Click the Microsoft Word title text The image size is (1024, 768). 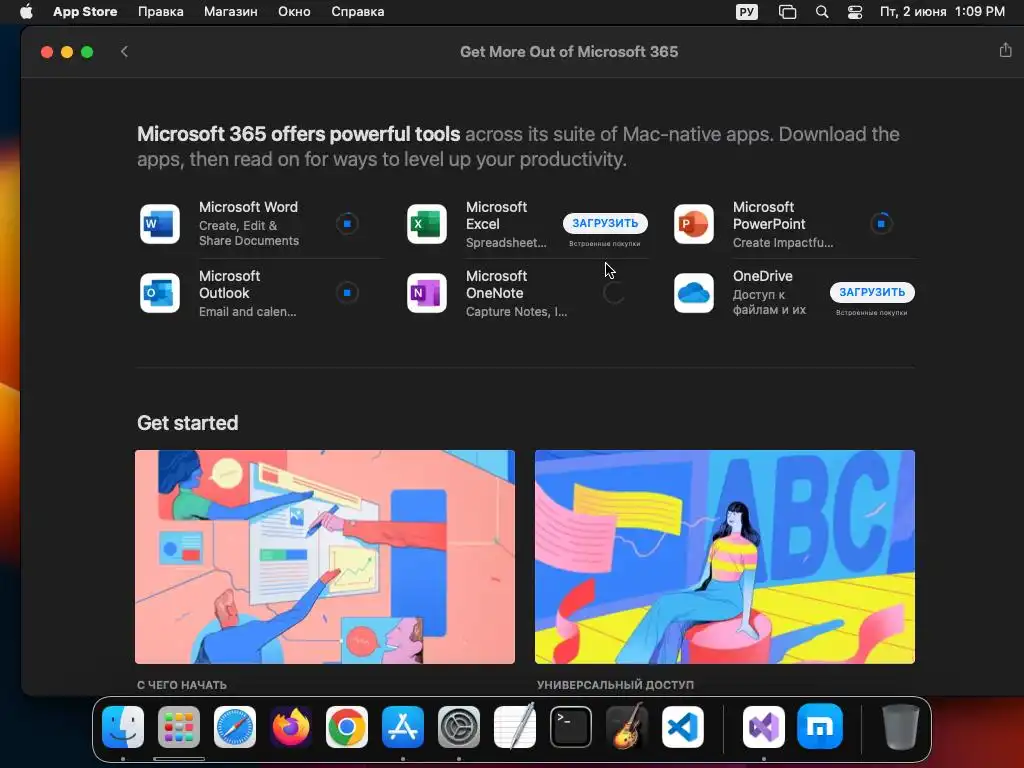(248, 207)
